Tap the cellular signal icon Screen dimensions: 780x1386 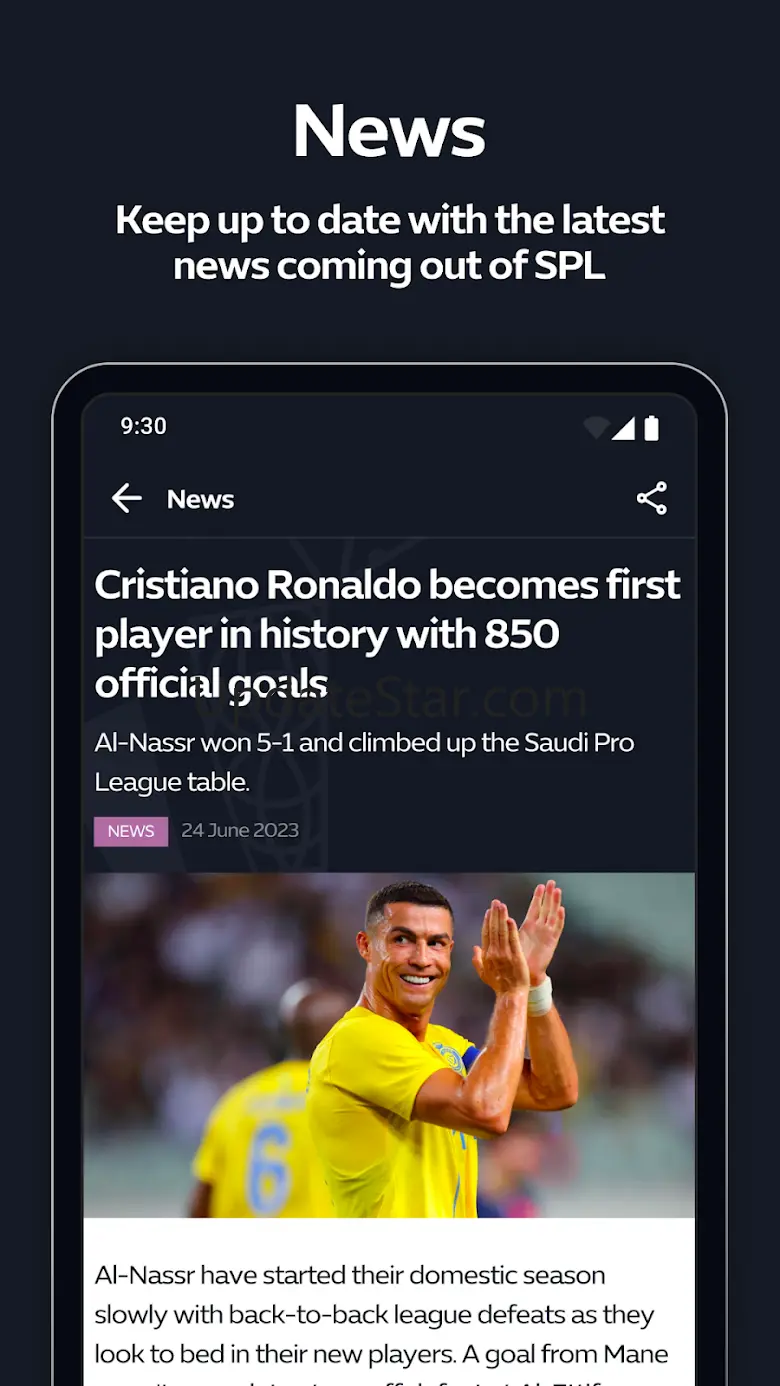pos(624,428)
